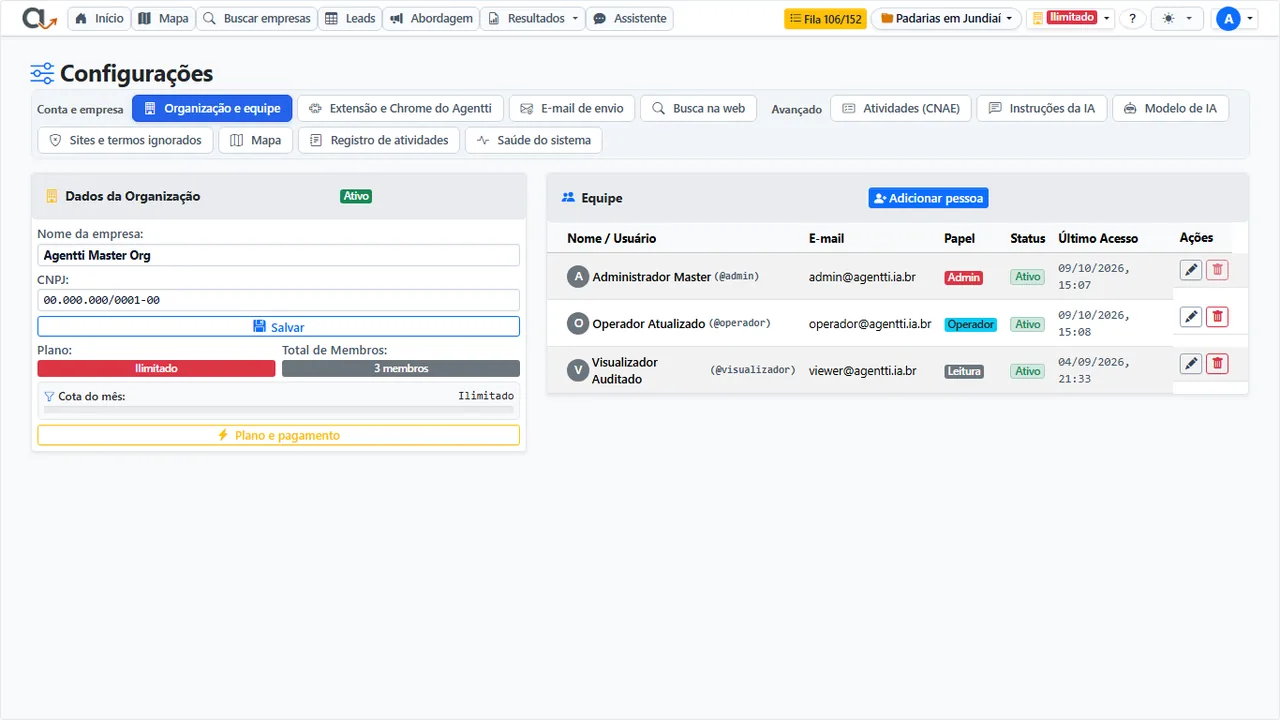This screenshot has width=1280, height=720.
Task: Open the Abordagem section
Action: [431, 19]
